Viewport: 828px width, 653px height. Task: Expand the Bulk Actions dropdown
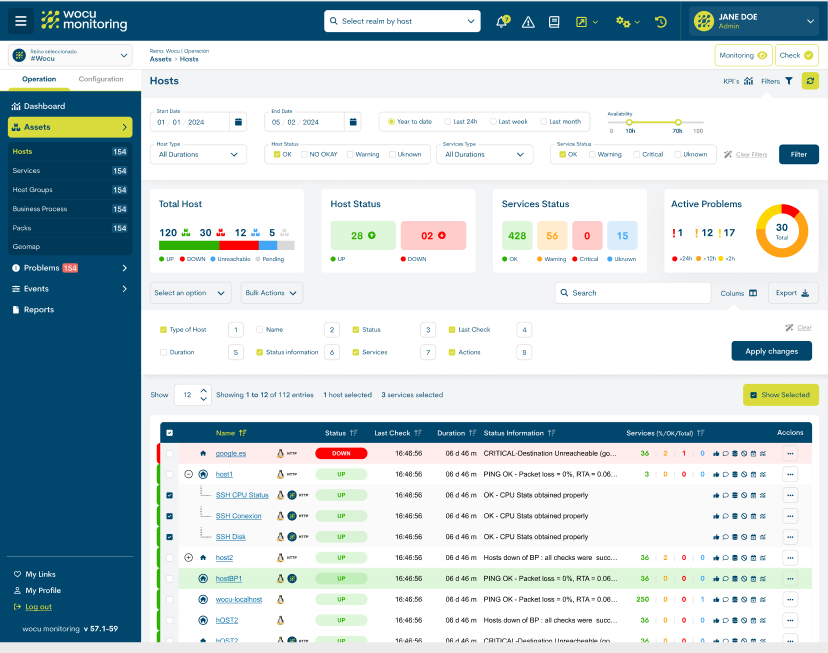[272, 293]
